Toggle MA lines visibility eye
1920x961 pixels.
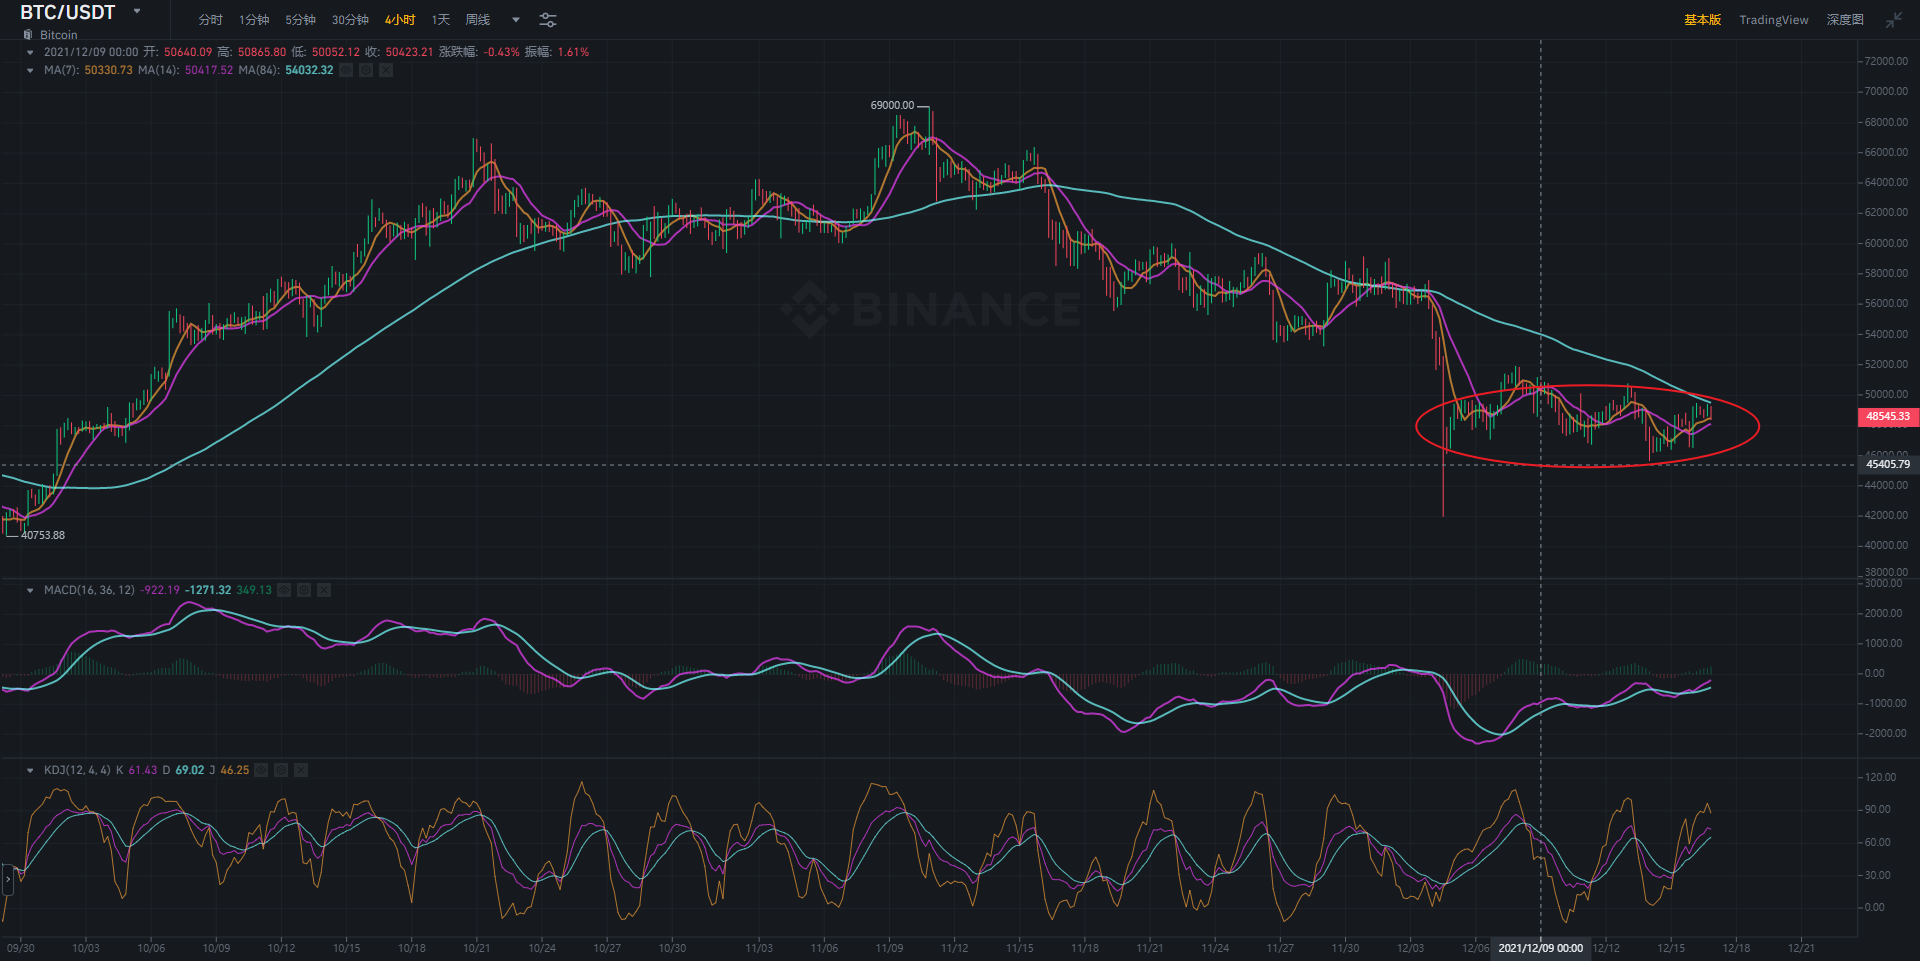point(346,70)
